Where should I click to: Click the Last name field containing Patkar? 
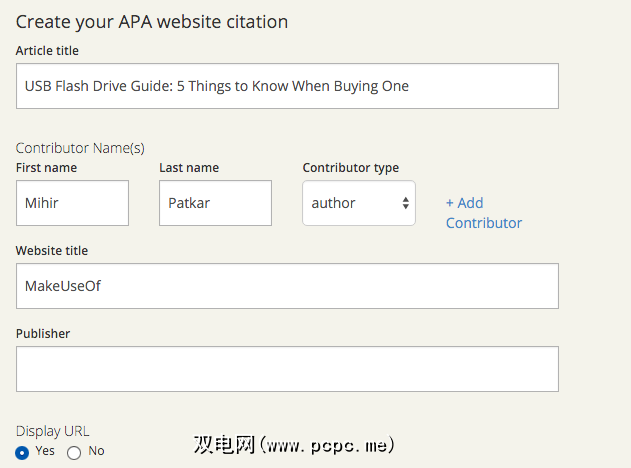pos(215,203)
